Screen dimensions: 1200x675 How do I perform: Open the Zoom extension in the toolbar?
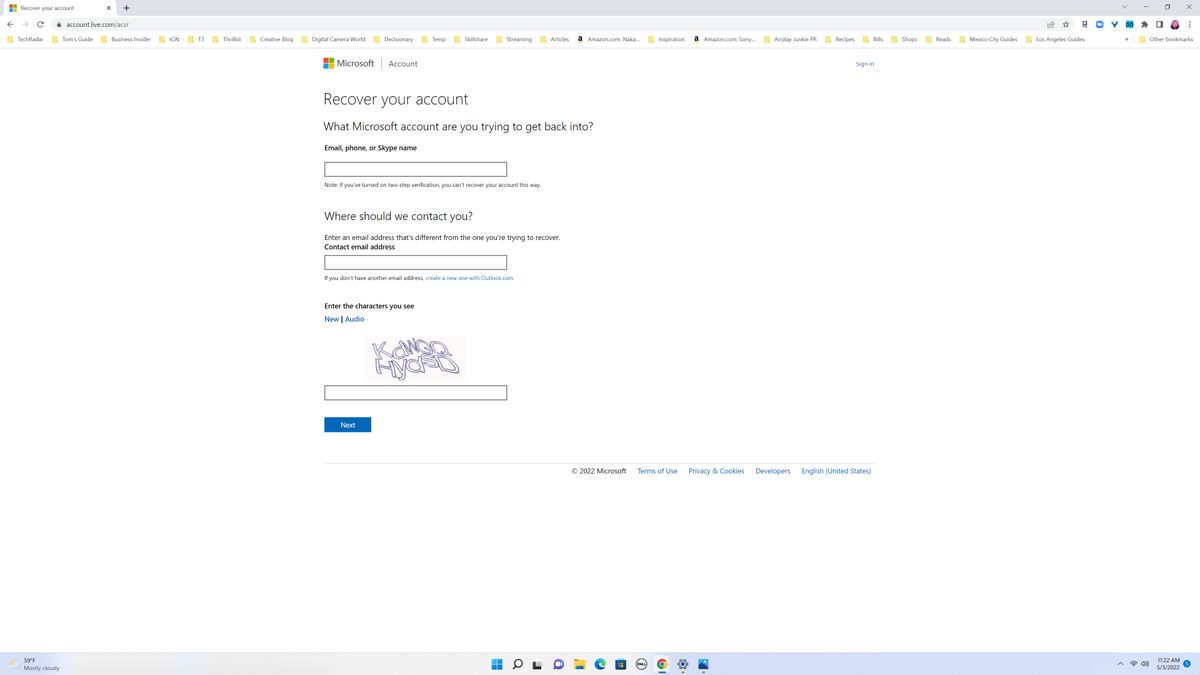(1099, 24)
